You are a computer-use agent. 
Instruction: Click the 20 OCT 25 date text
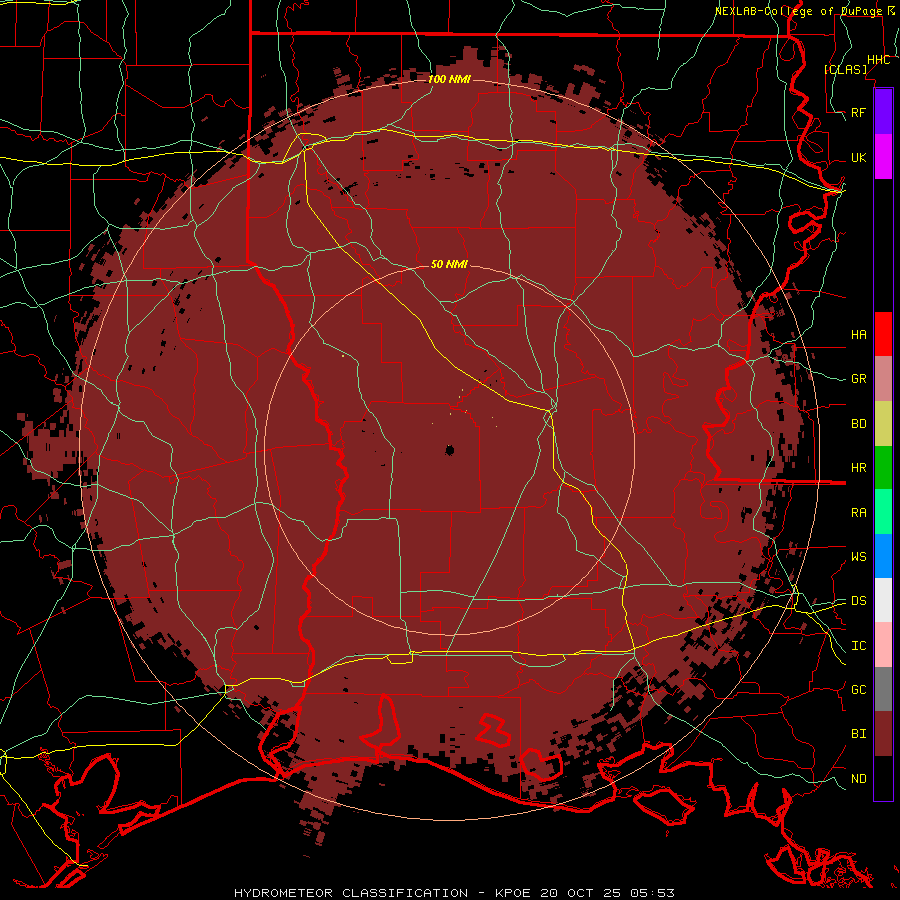click(x=581, y=893)
